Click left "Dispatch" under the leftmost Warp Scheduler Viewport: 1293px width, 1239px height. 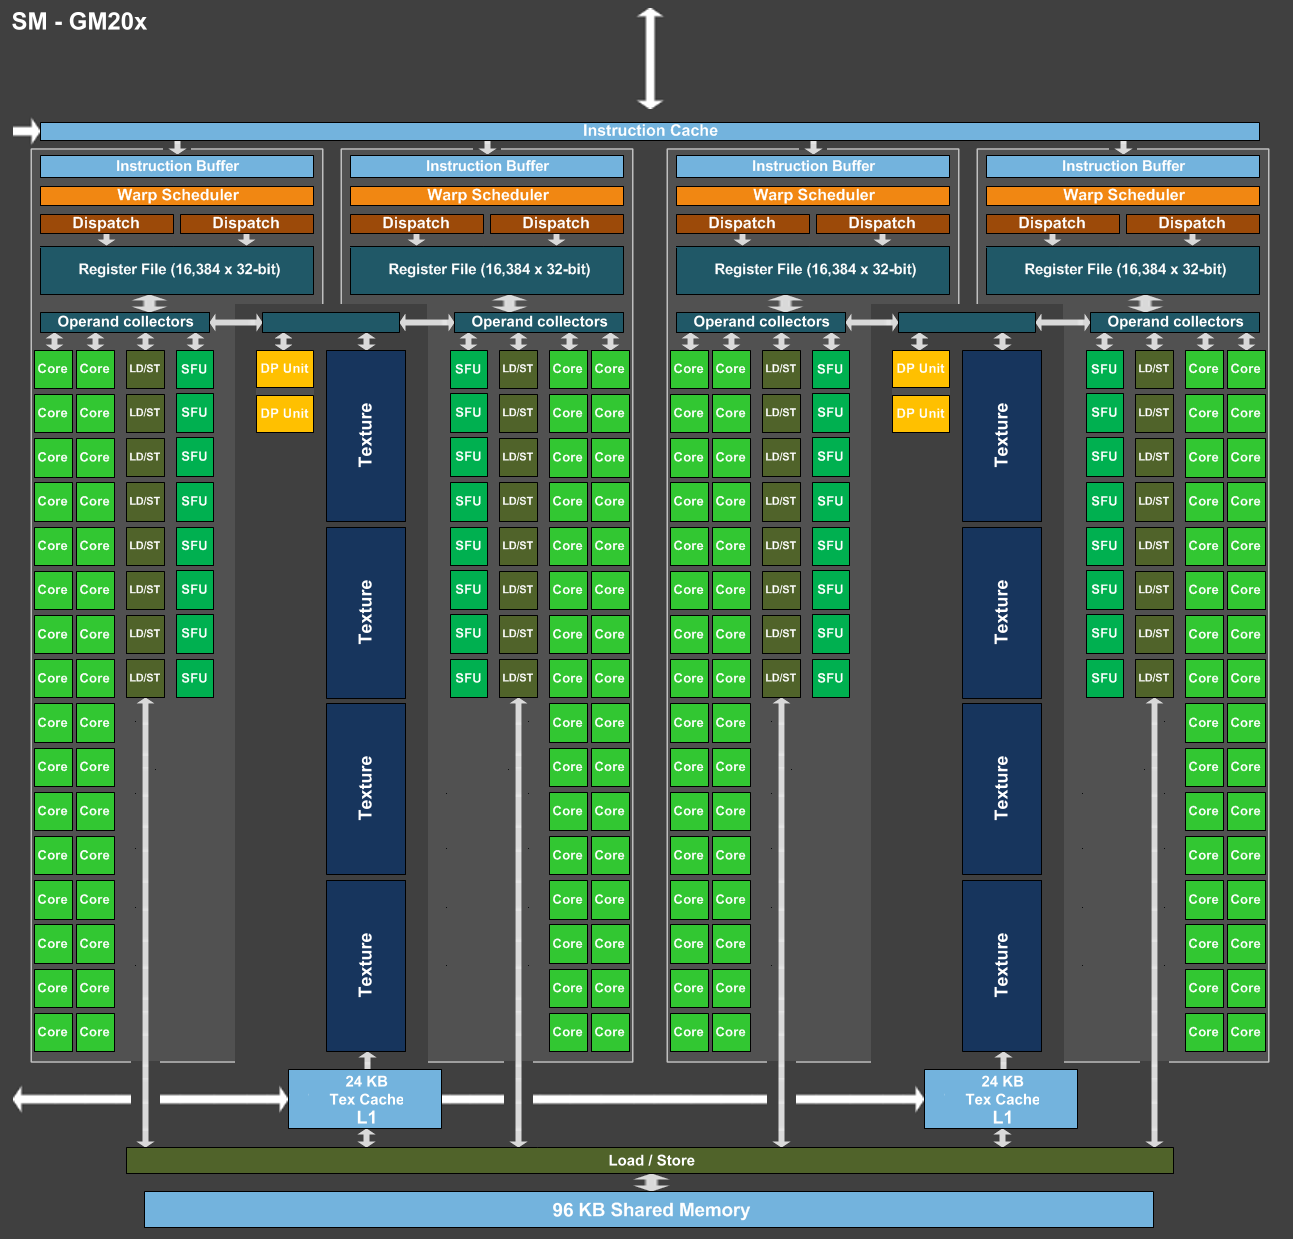pyautogui.click(x=107, y=224)
